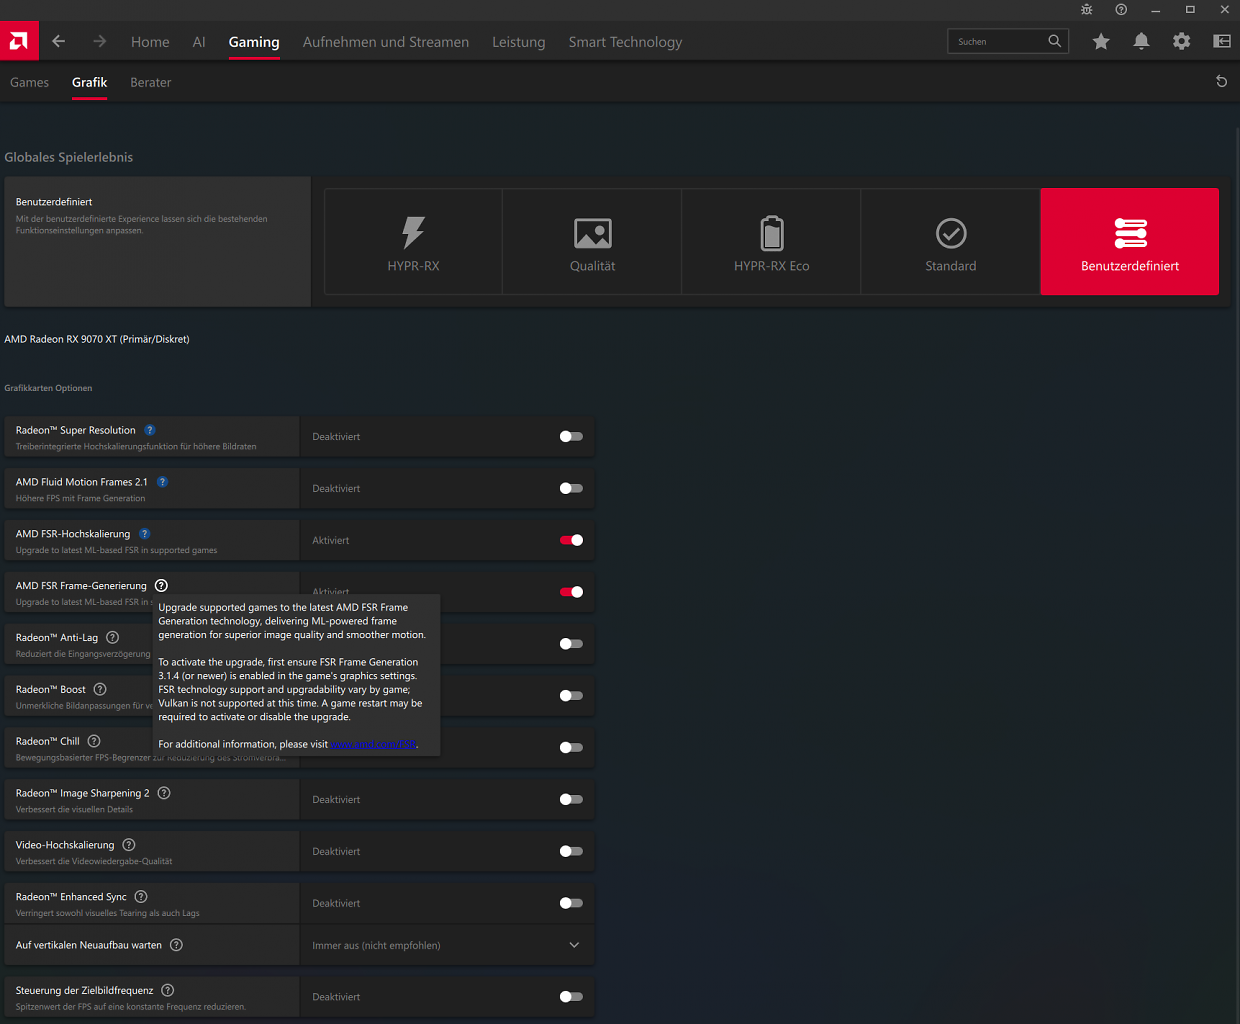This screenshot has width=1240, height=1024.
Task: Enable Radeon Super Resolution toggle
Action: pyautogui.click(x=571, y=436)
